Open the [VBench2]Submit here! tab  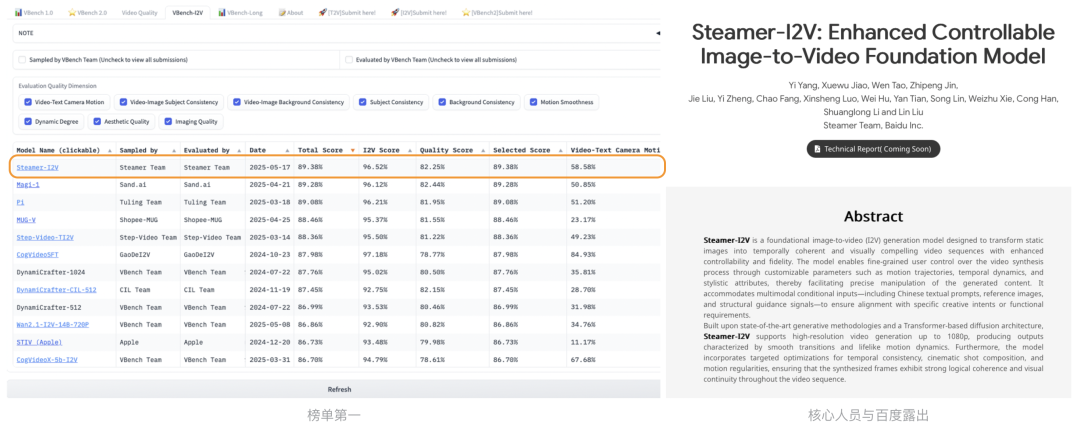point(495,12)
